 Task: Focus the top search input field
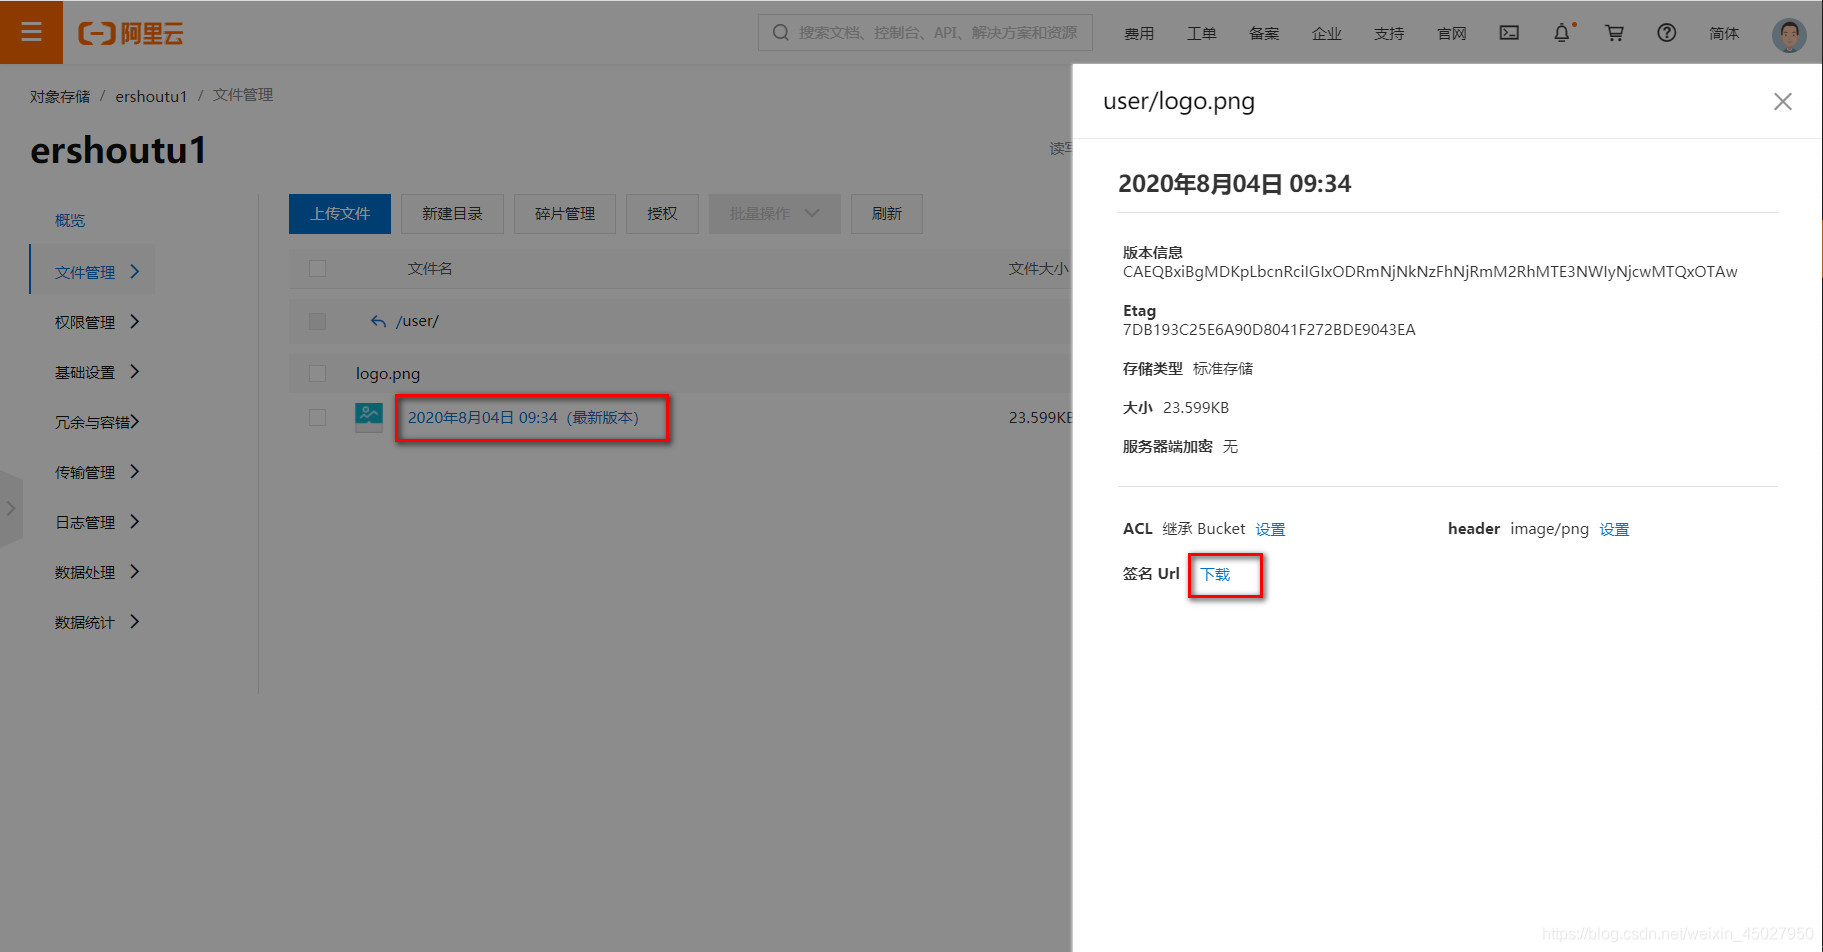pos(925,33)
